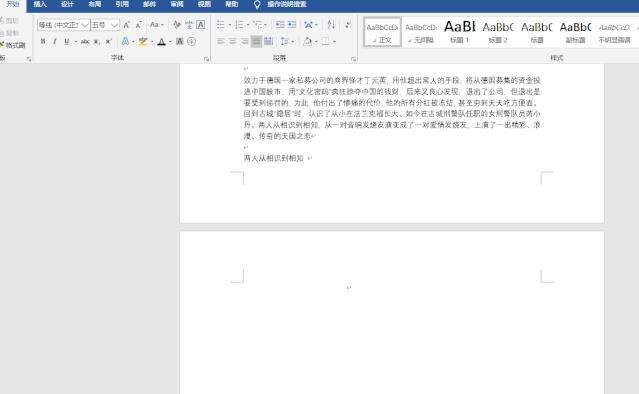
Task: Apply the 标题 2 heading style
Action: coord(498,32)
